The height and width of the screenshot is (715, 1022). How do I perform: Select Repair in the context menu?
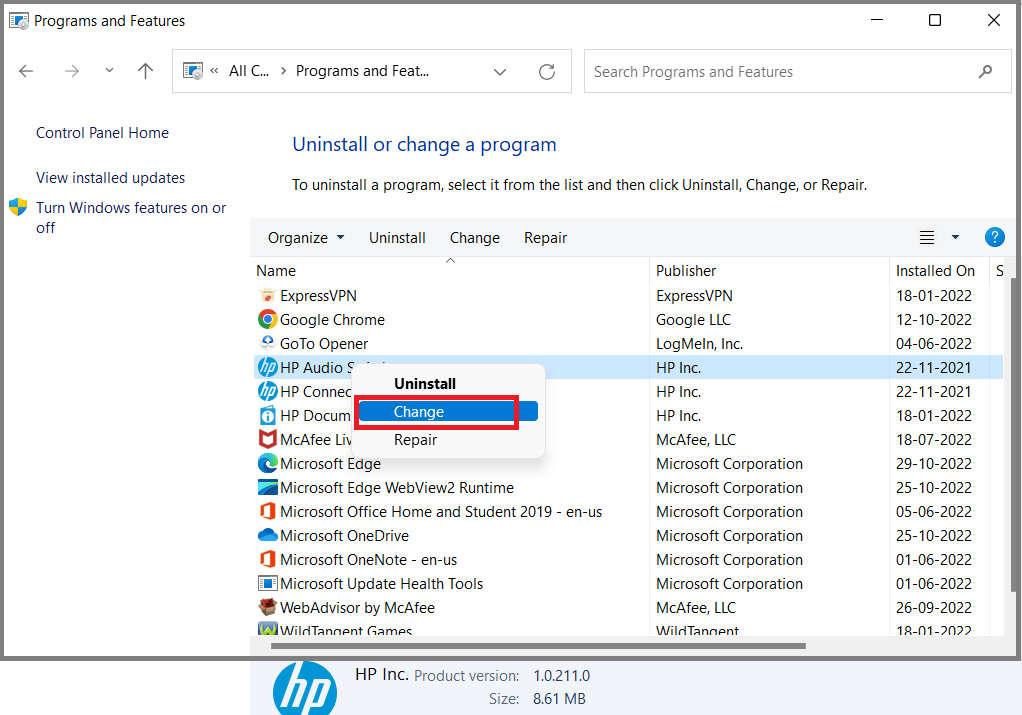tap(415, 439)
